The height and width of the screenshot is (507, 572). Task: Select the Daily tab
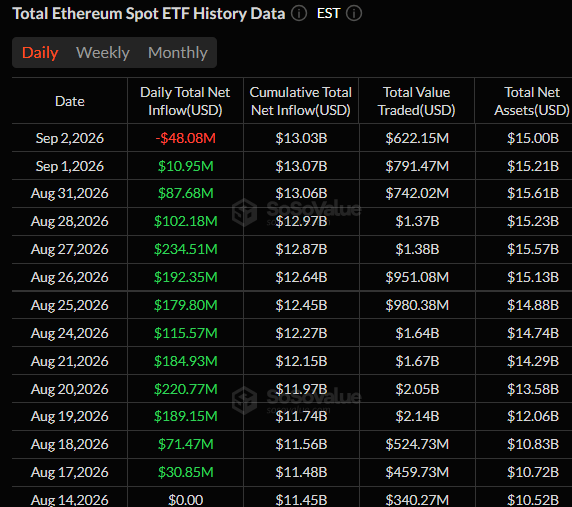pos(40,53)
